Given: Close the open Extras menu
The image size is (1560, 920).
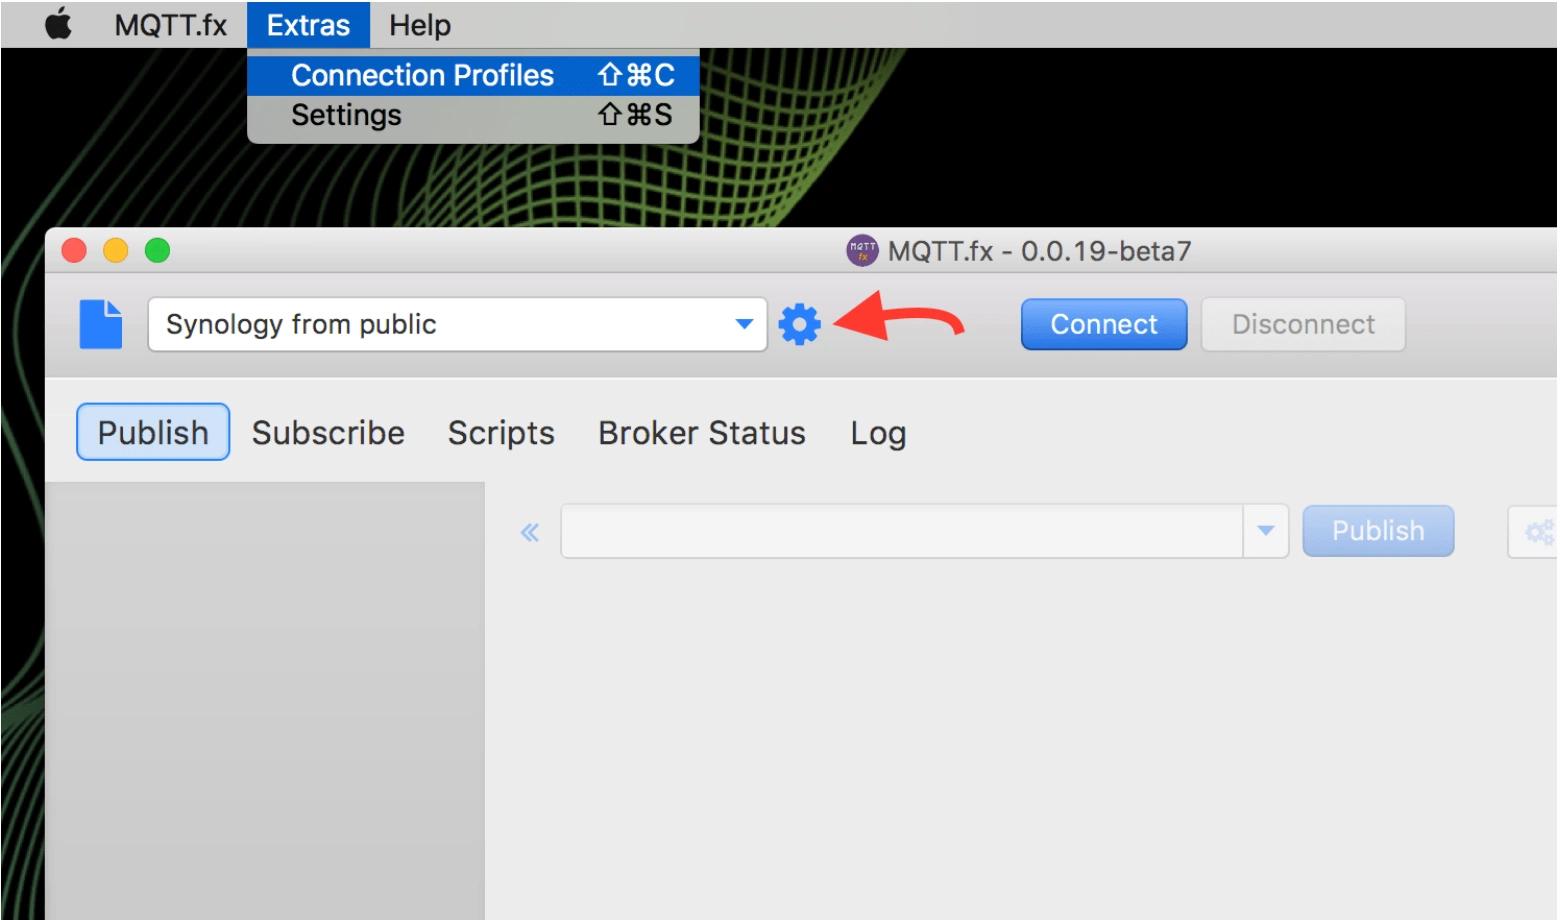Looking at the screenshot, I should 308,25.
